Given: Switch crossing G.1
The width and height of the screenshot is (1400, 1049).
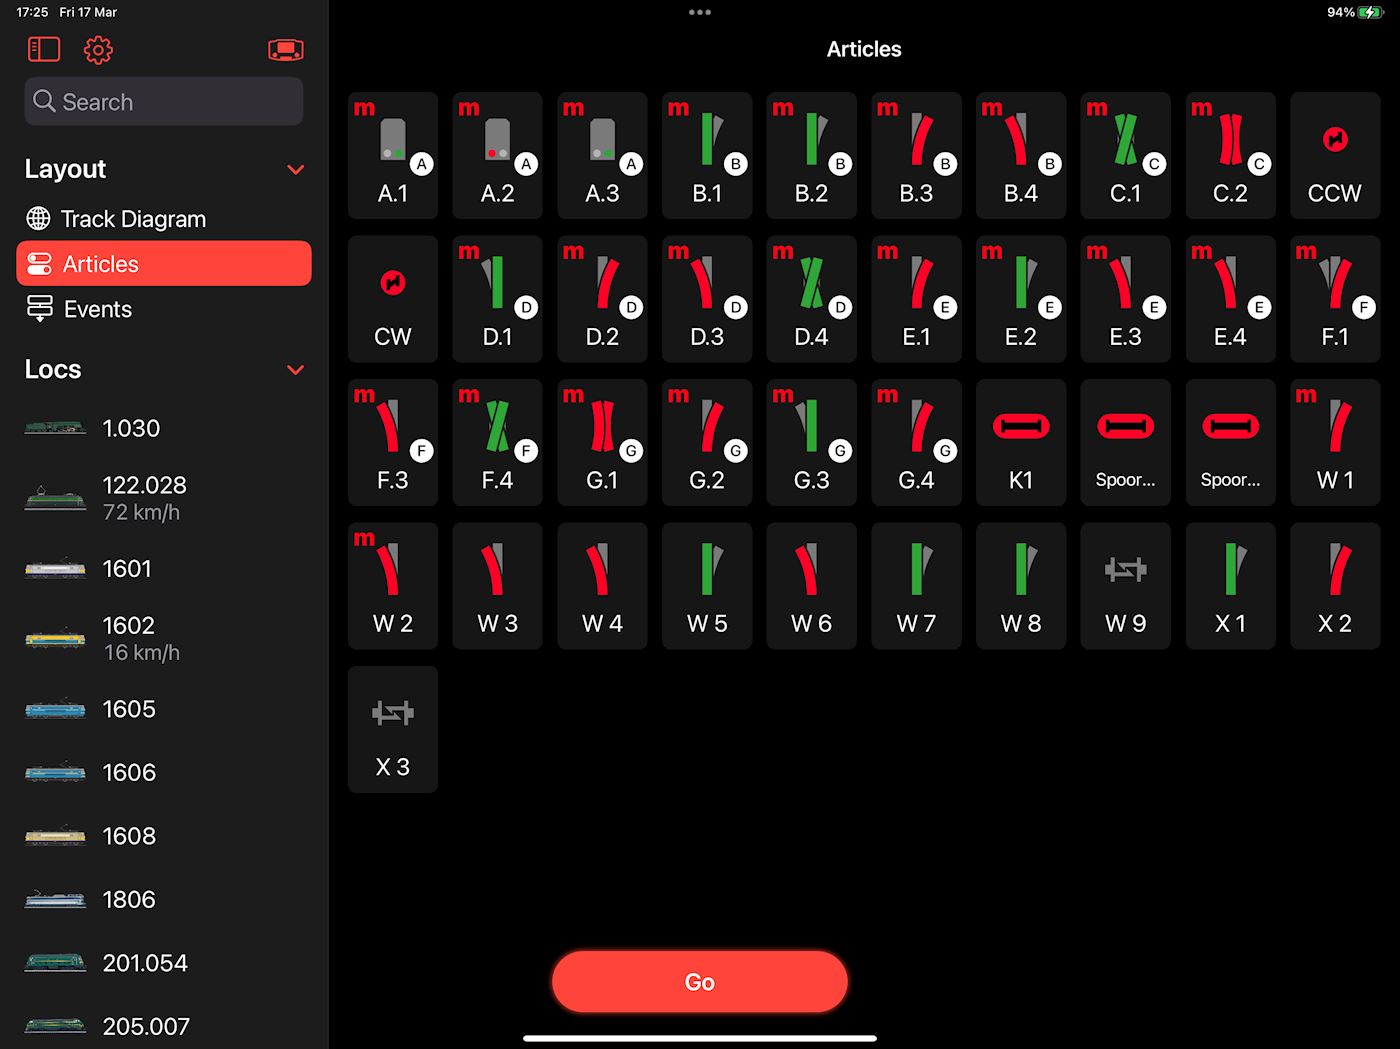Looking at the screenshot, I should coord(602,442).
